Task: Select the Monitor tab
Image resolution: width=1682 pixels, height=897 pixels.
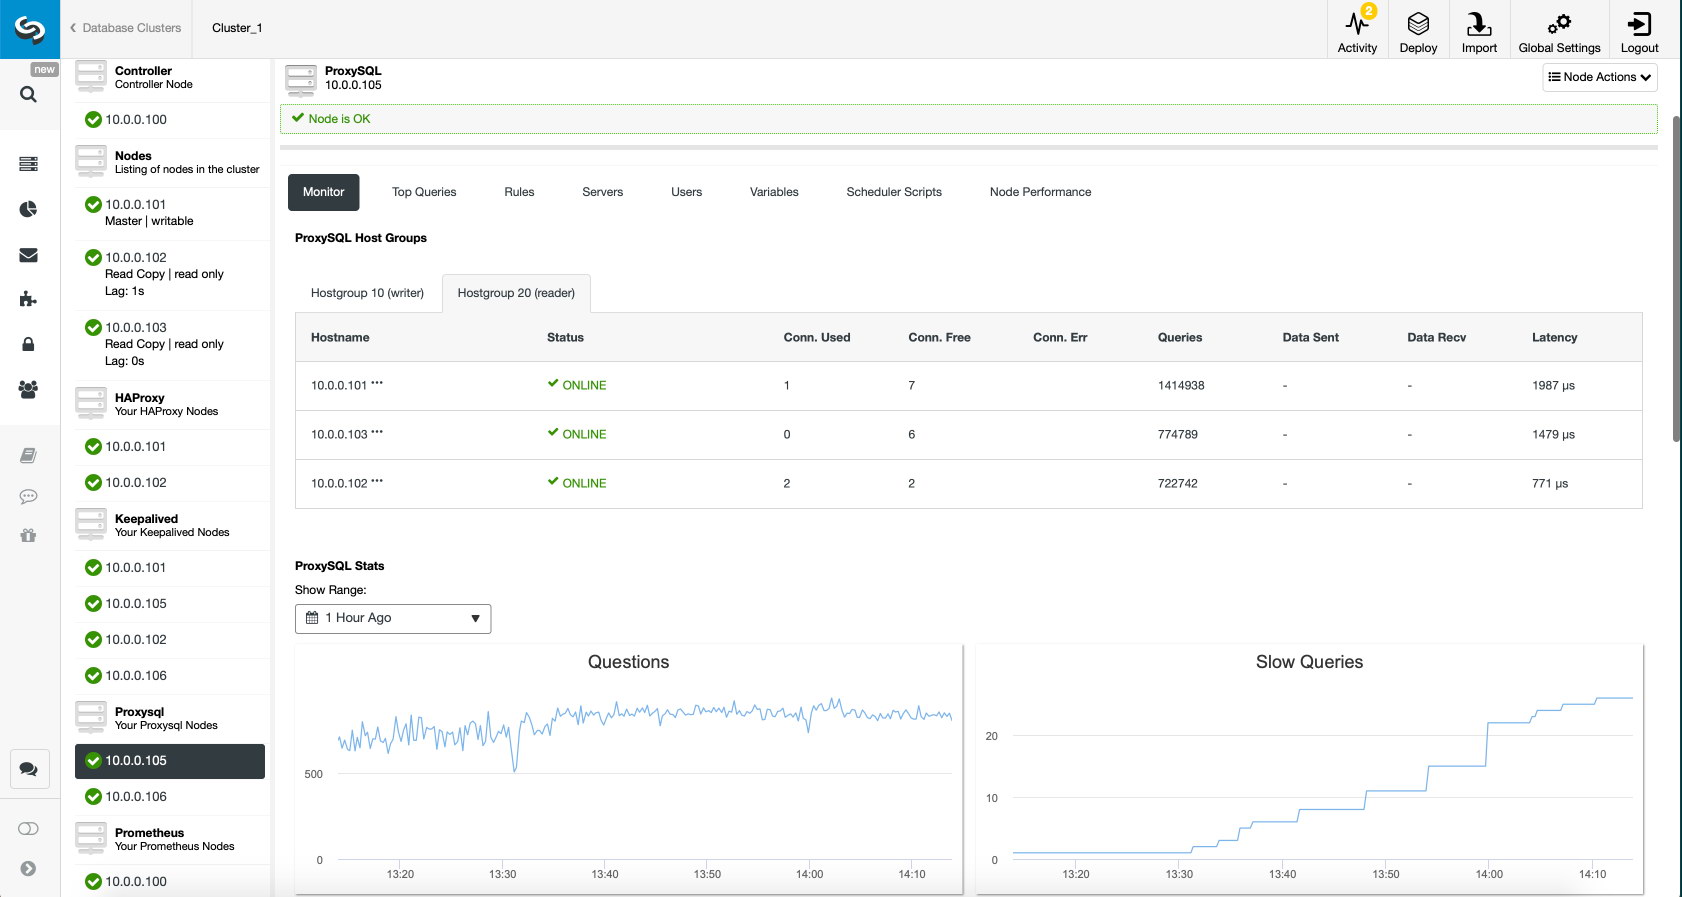Action: [323, 192]
